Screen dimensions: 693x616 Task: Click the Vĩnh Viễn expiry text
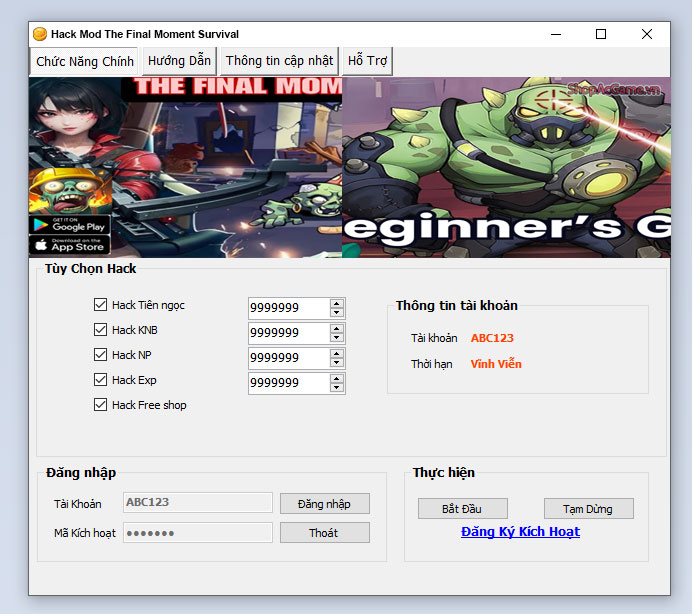496,364
